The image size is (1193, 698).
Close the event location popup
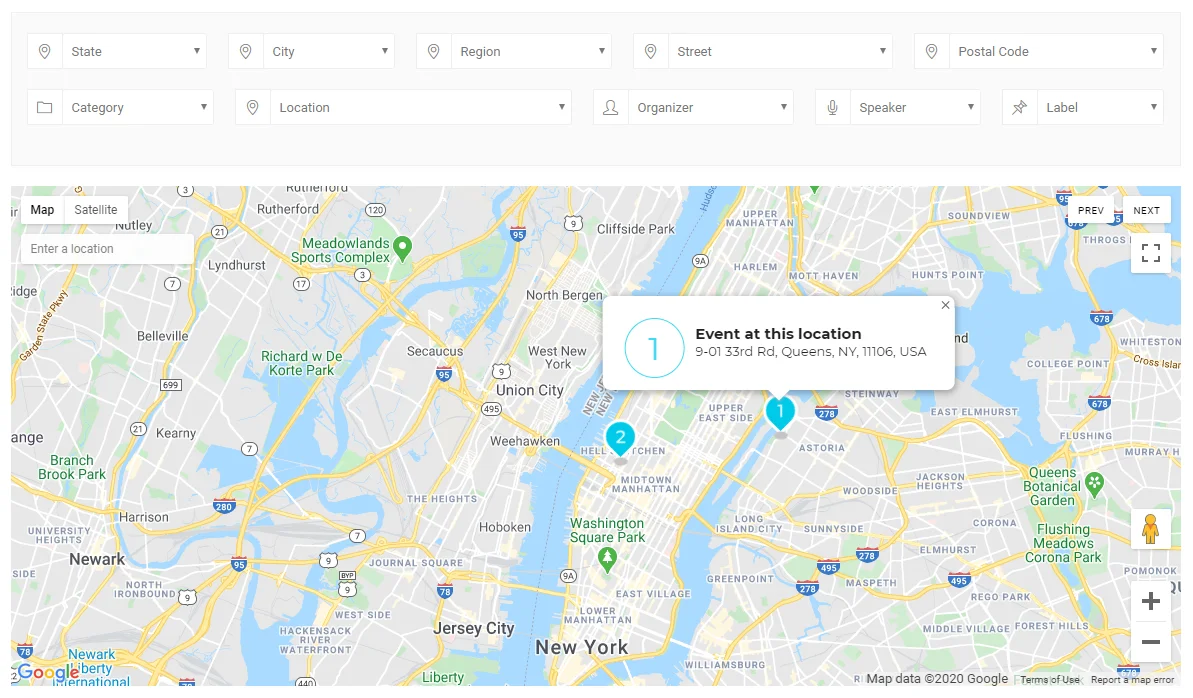tap(945, 306)
